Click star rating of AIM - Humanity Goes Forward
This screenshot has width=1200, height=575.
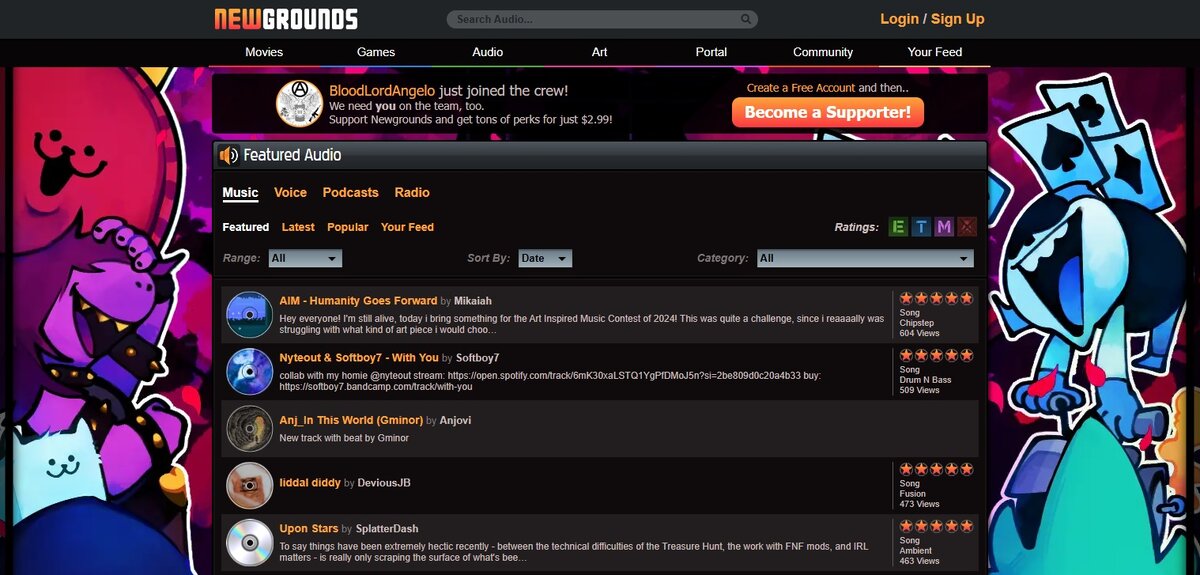tap(936, 298)
